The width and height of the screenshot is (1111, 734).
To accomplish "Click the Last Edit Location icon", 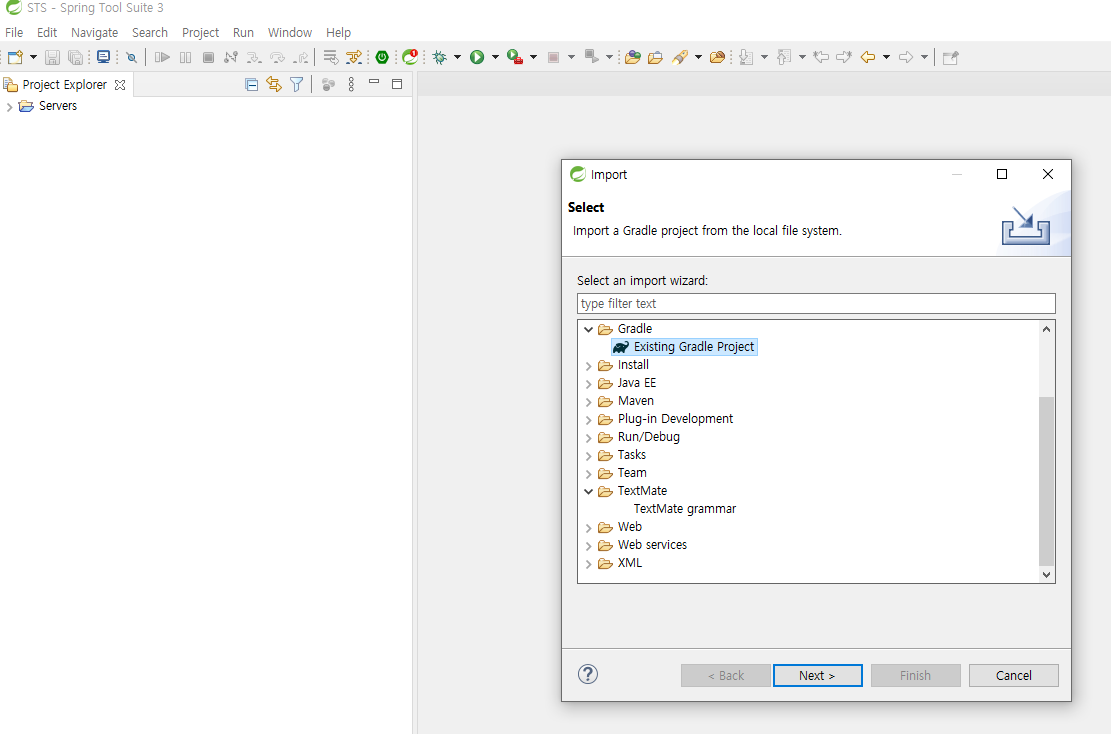I will click(x=821, y=57).
